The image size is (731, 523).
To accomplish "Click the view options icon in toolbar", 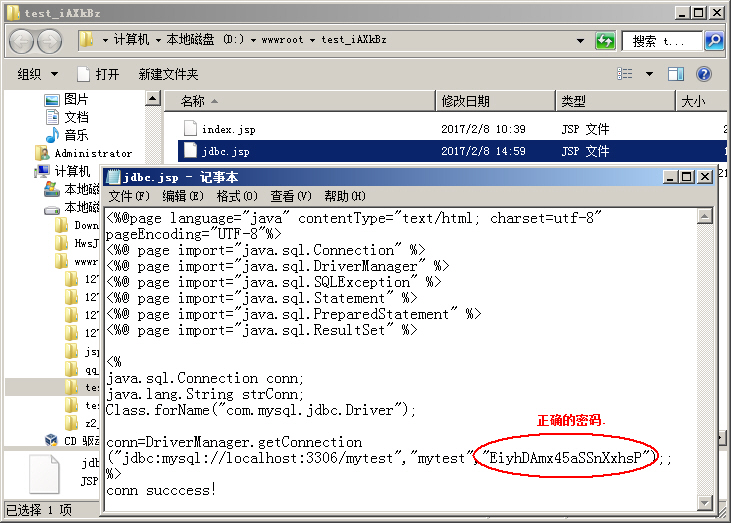I will coord(625,74).
